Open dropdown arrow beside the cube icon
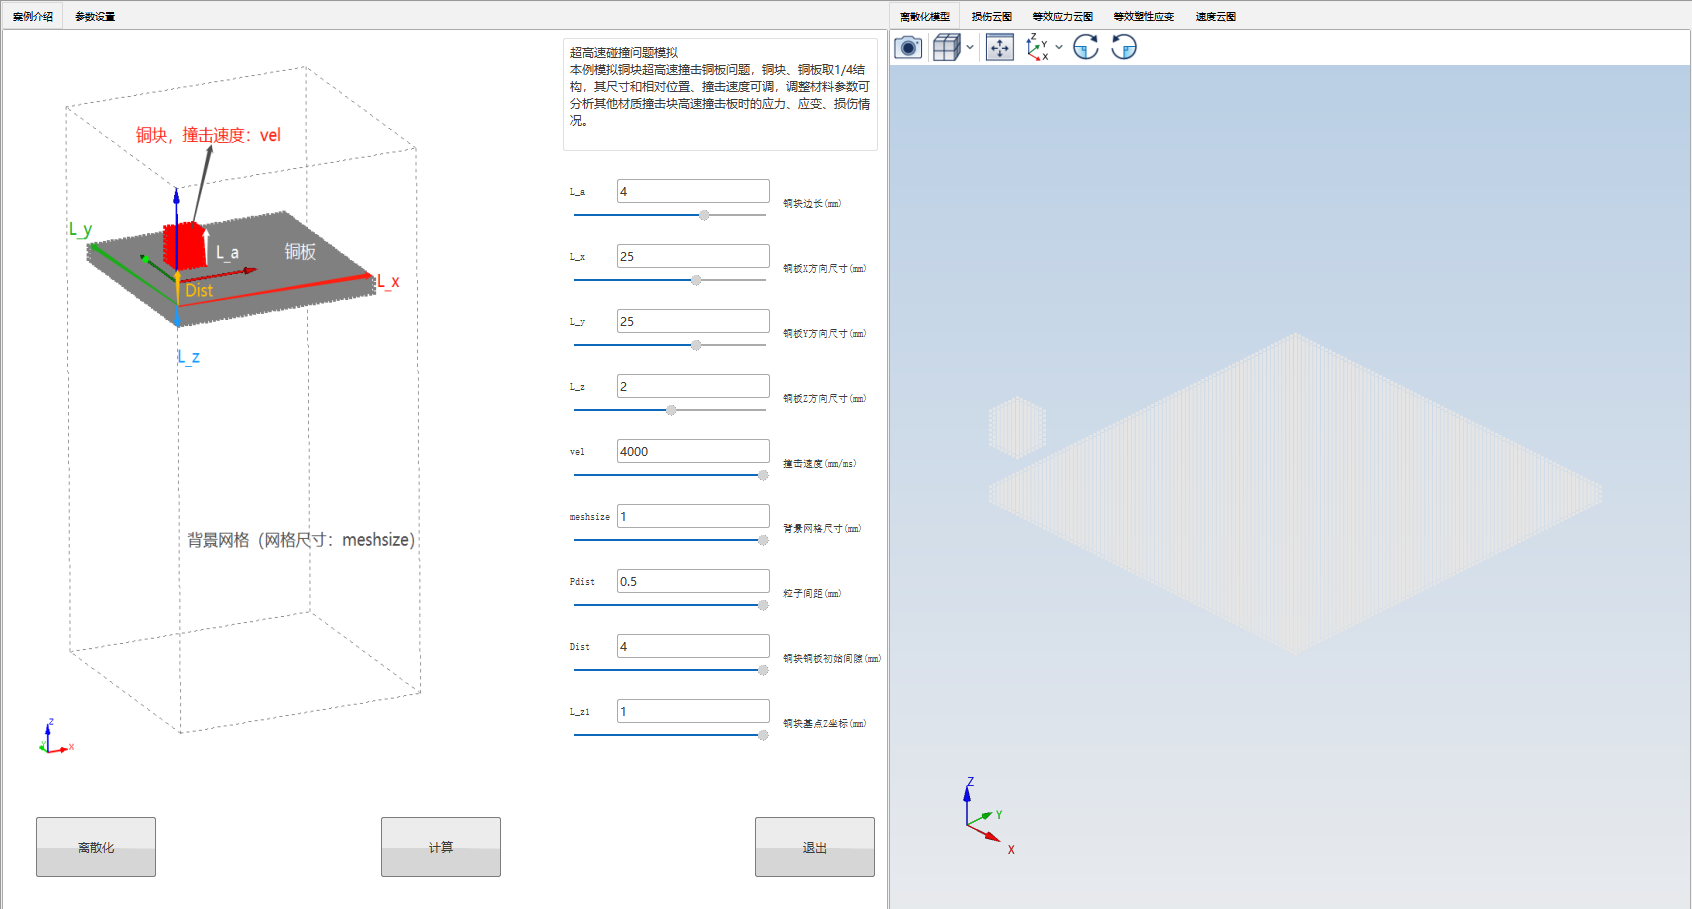Screen dimensions: 1692x909 tap(970, 47)
